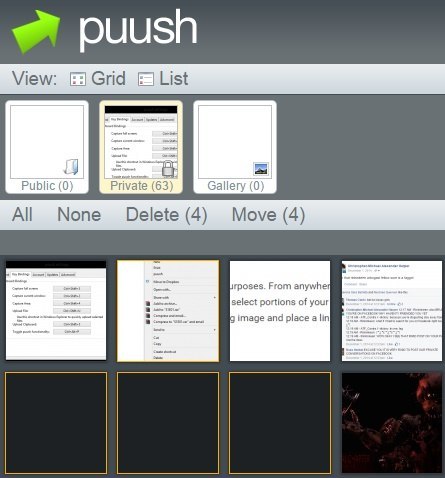Open the Private (63) pool
The image size is (445, 478).
point(141,147)
